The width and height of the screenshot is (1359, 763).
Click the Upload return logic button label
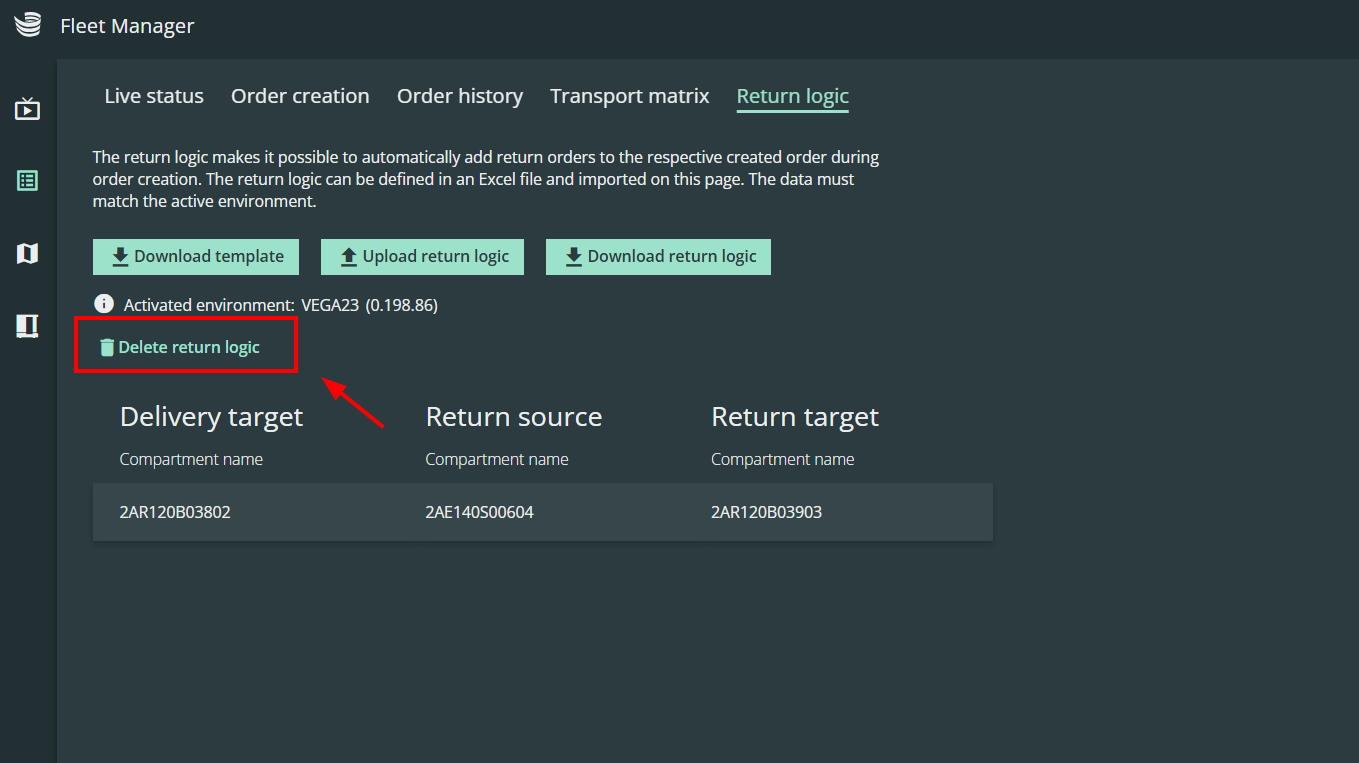pos(436,256)
